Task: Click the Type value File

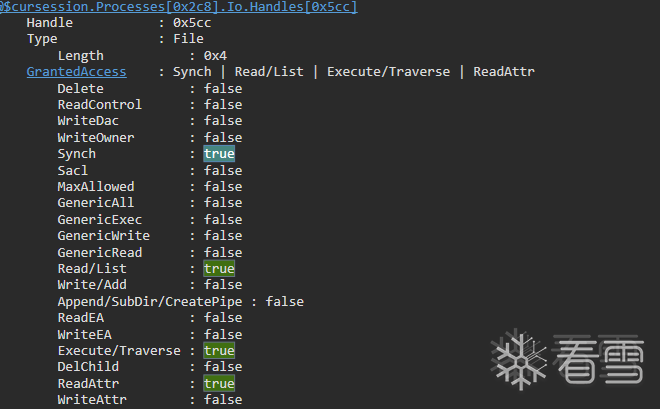Action: pyautogui.click(x=187, y=39)
